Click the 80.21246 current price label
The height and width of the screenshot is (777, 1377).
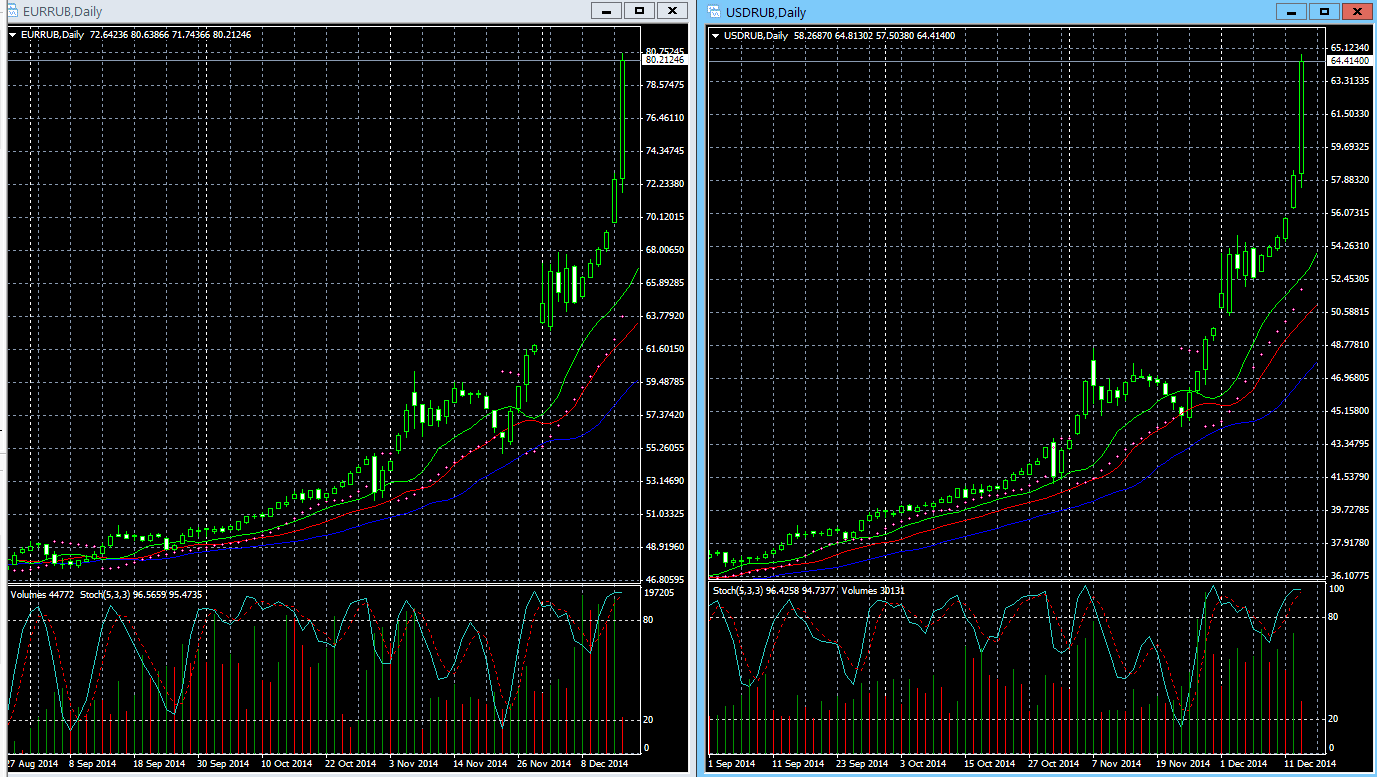(665, 60)
